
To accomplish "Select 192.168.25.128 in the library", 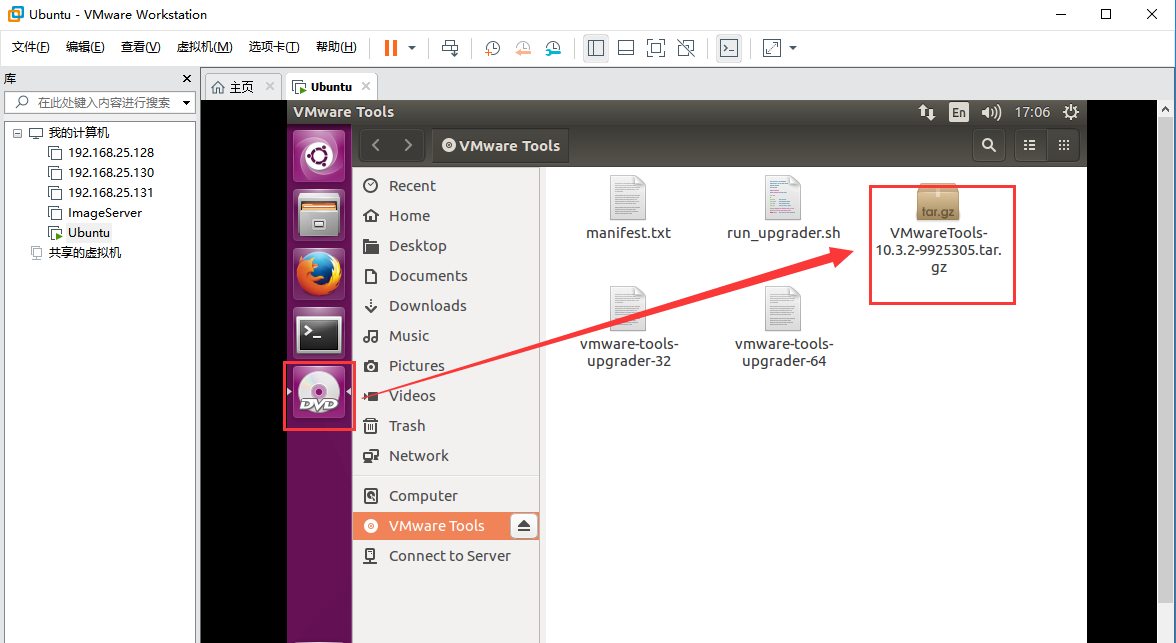I will click(110, 152).
